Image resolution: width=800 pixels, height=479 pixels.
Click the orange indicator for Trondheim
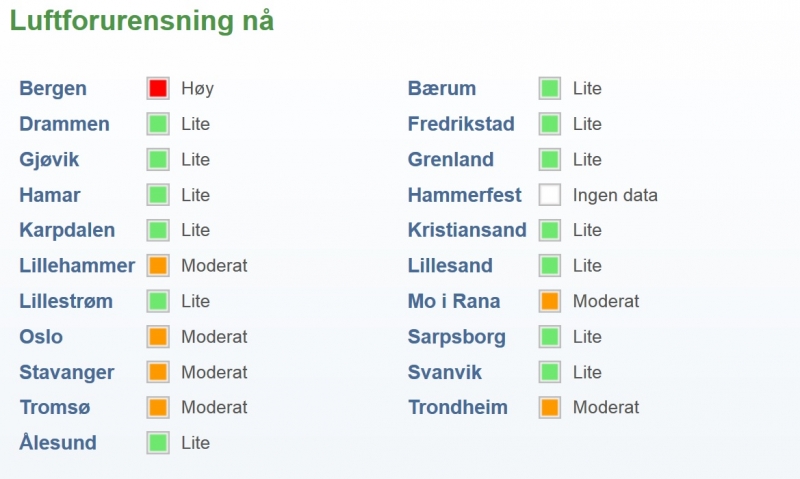pos(549,408)
